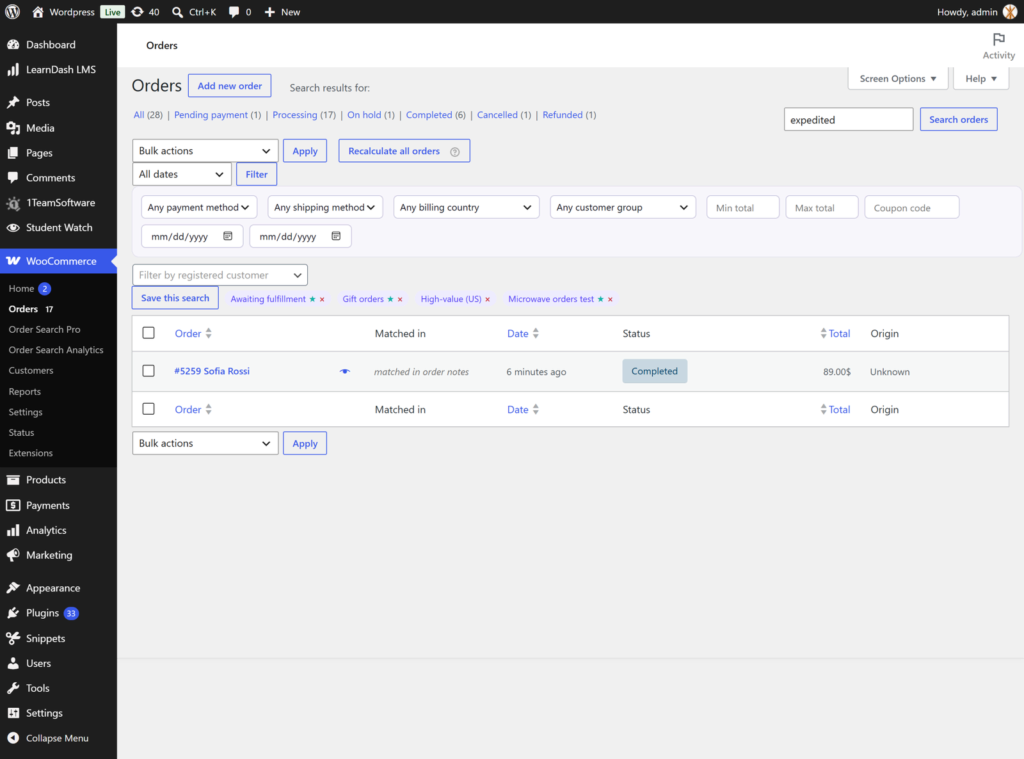
Task: Open Extensions in the WooCommerce submenu
Action: [31, 453]
